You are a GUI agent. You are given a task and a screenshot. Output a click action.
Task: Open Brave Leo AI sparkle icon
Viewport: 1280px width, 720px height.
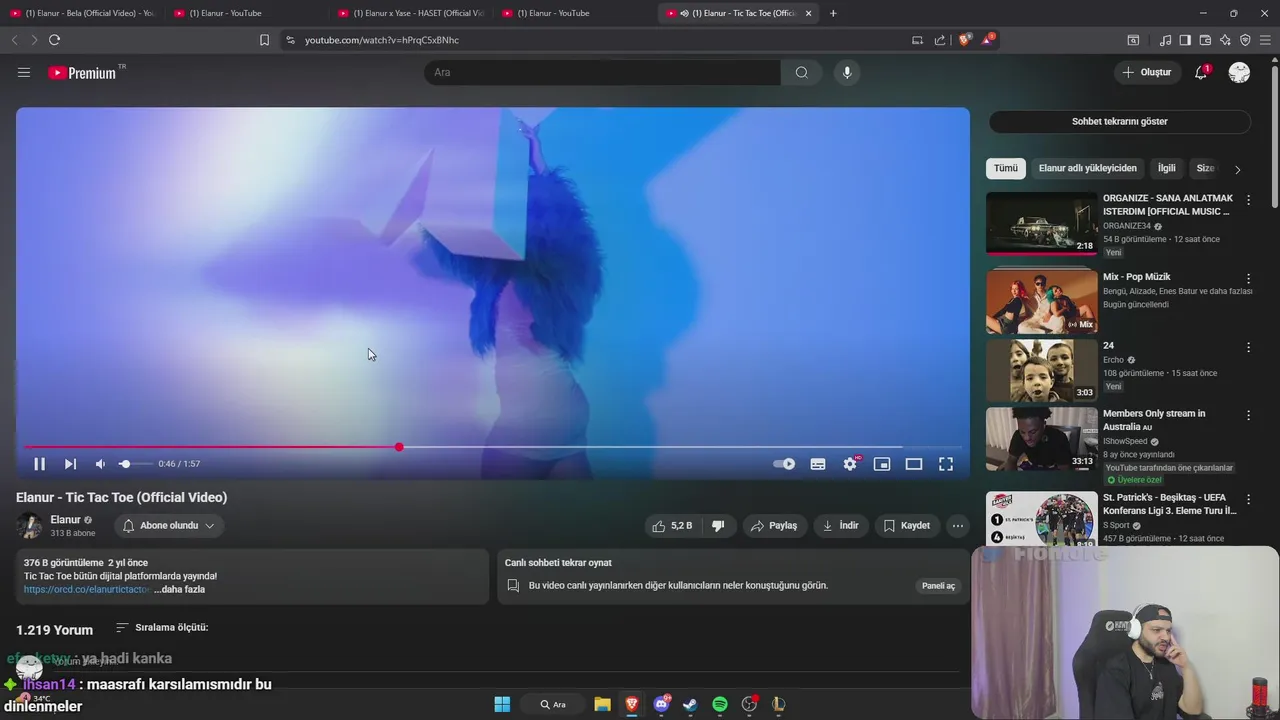(x=1225, y=40)
